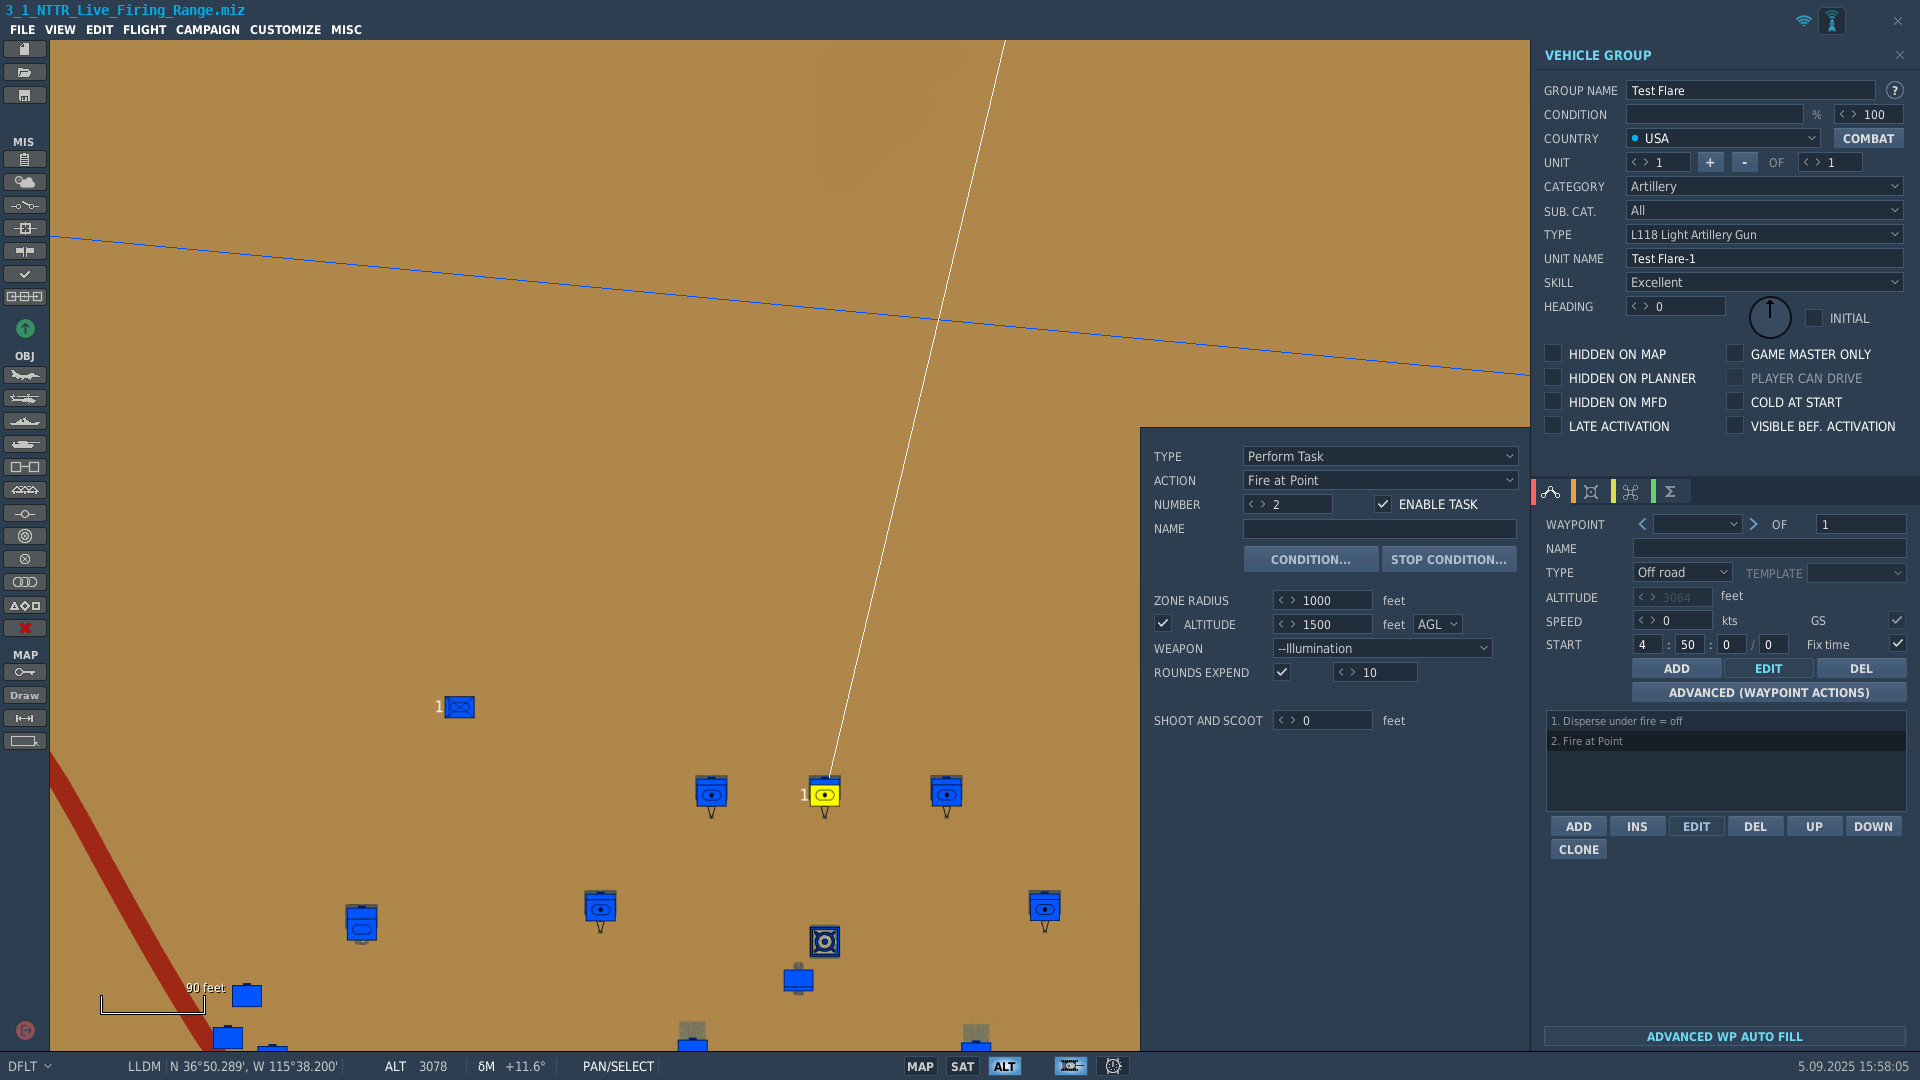Select the add ship group tool
The width and height of the screenshot is (1920, 1080).
point(25,421)
